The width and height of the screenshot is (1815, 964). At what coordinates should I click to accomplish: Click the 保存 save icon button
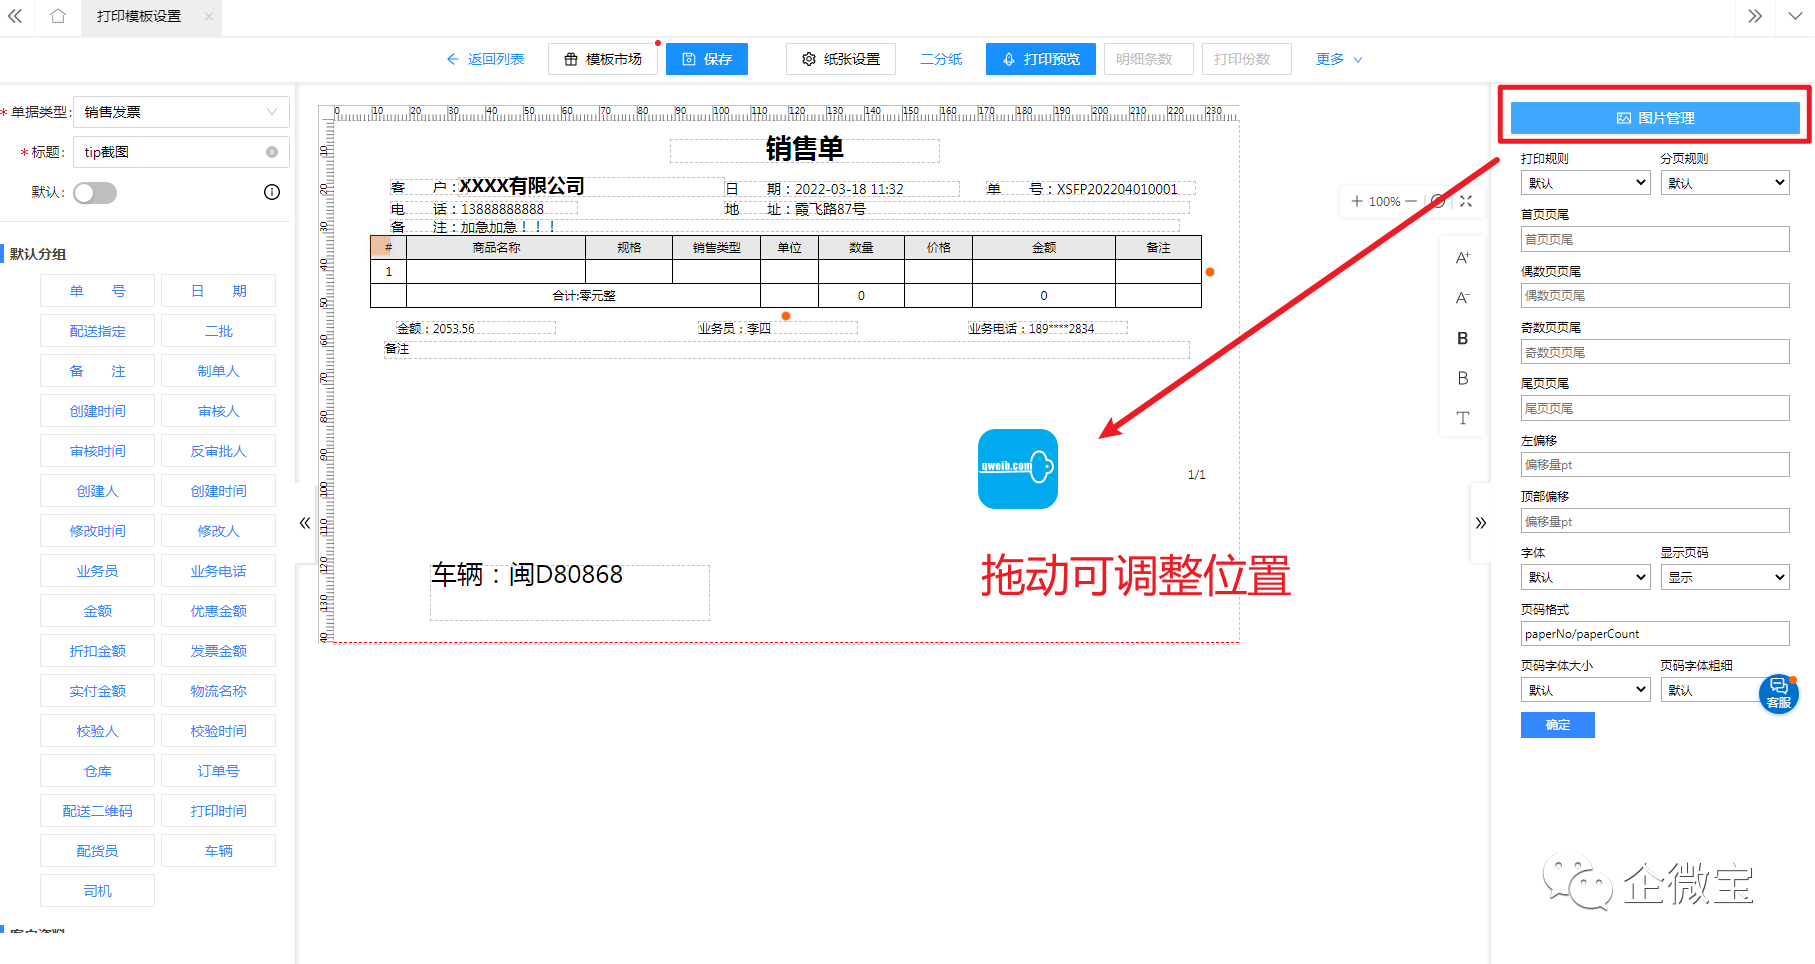tap(706, 59)
